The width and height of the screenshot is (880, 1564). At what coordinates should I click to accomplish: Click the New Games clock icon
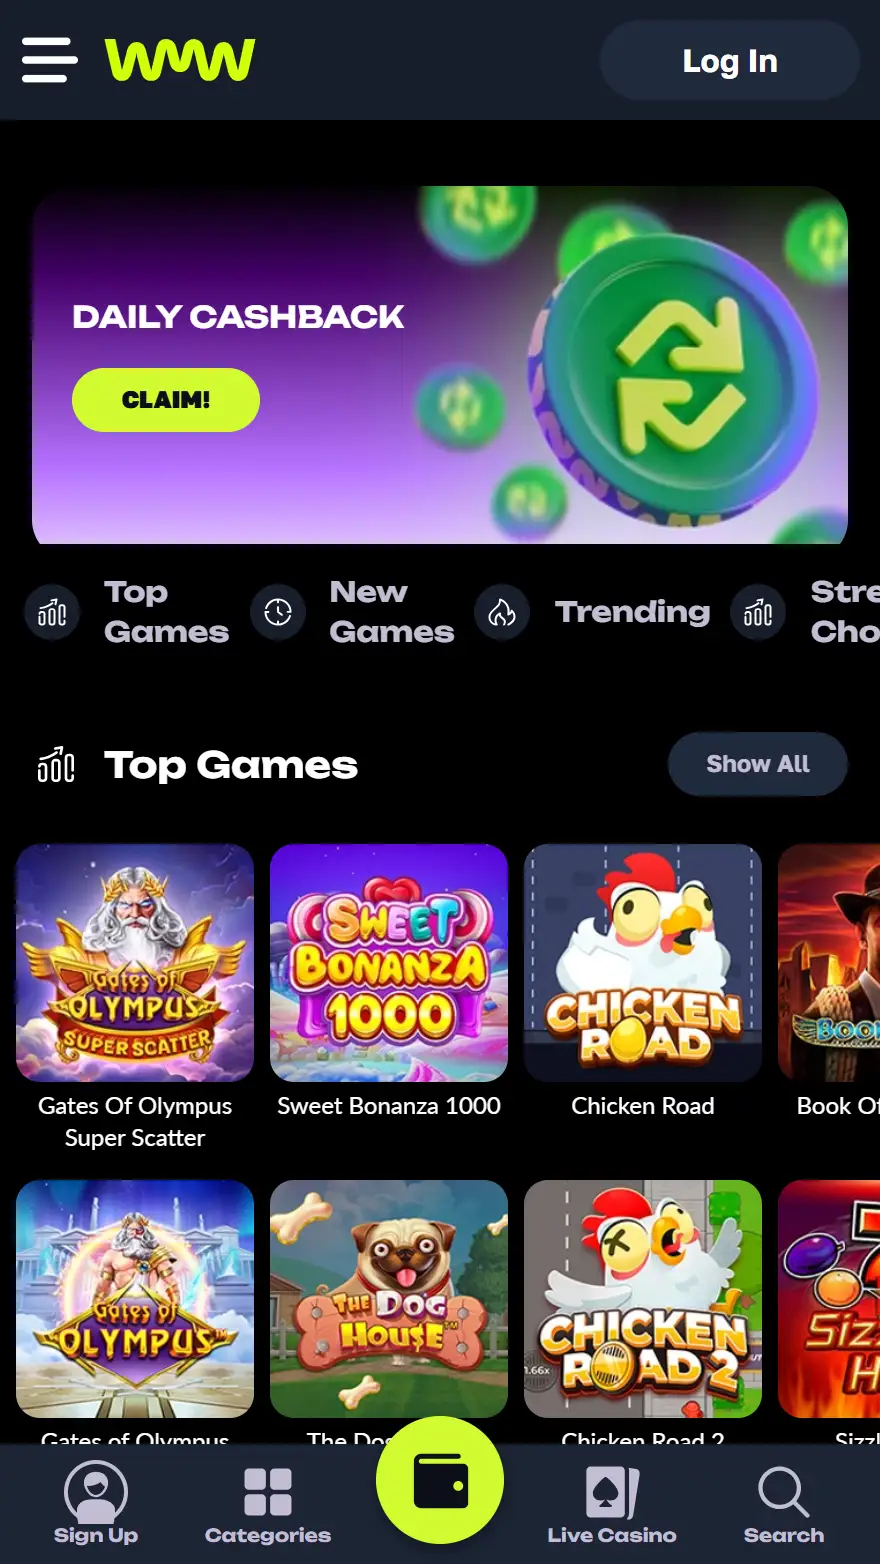pyautogui.click(x=278, y=612)
